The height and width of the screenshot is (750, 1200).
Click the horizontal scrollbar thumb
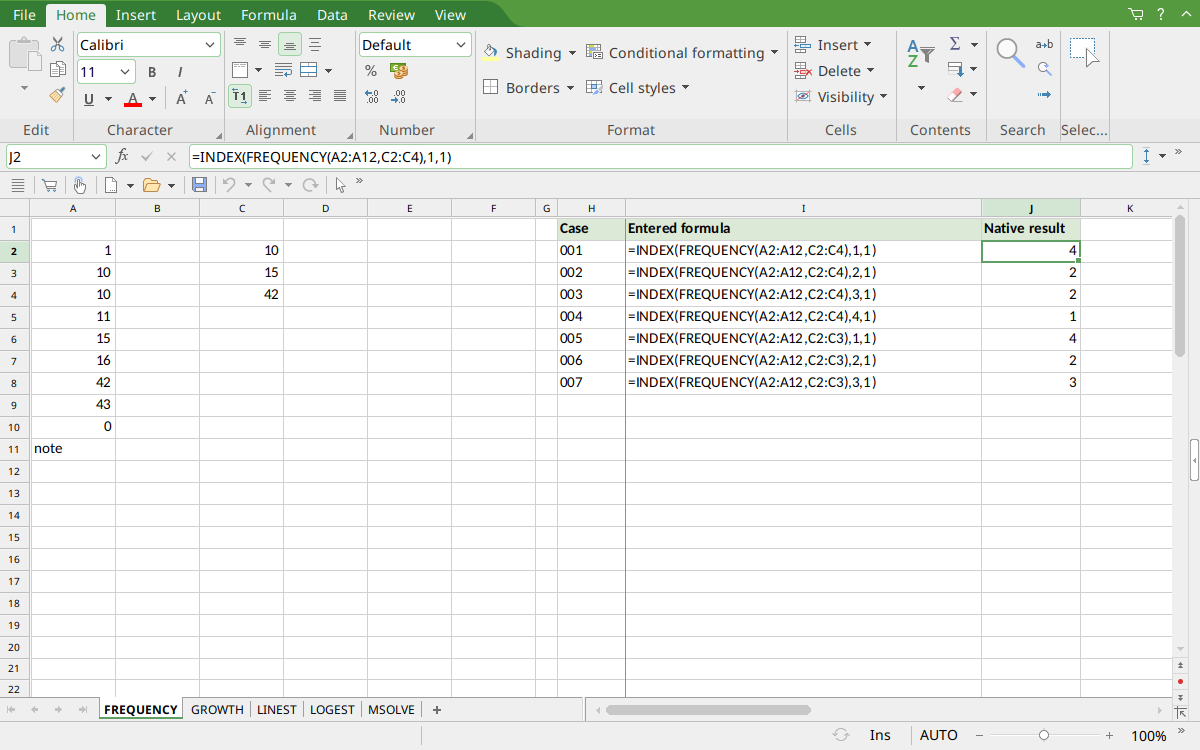click(708, 710)
